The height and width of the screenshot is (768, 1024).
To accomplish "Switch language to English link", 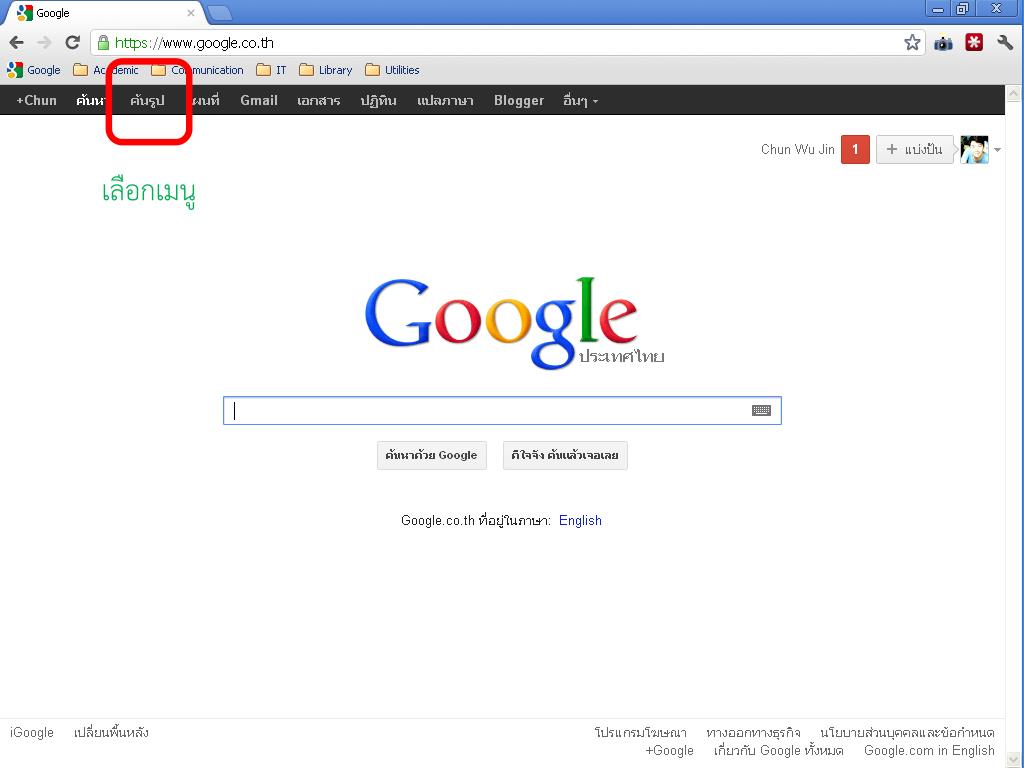I will [x=580, y=520].
